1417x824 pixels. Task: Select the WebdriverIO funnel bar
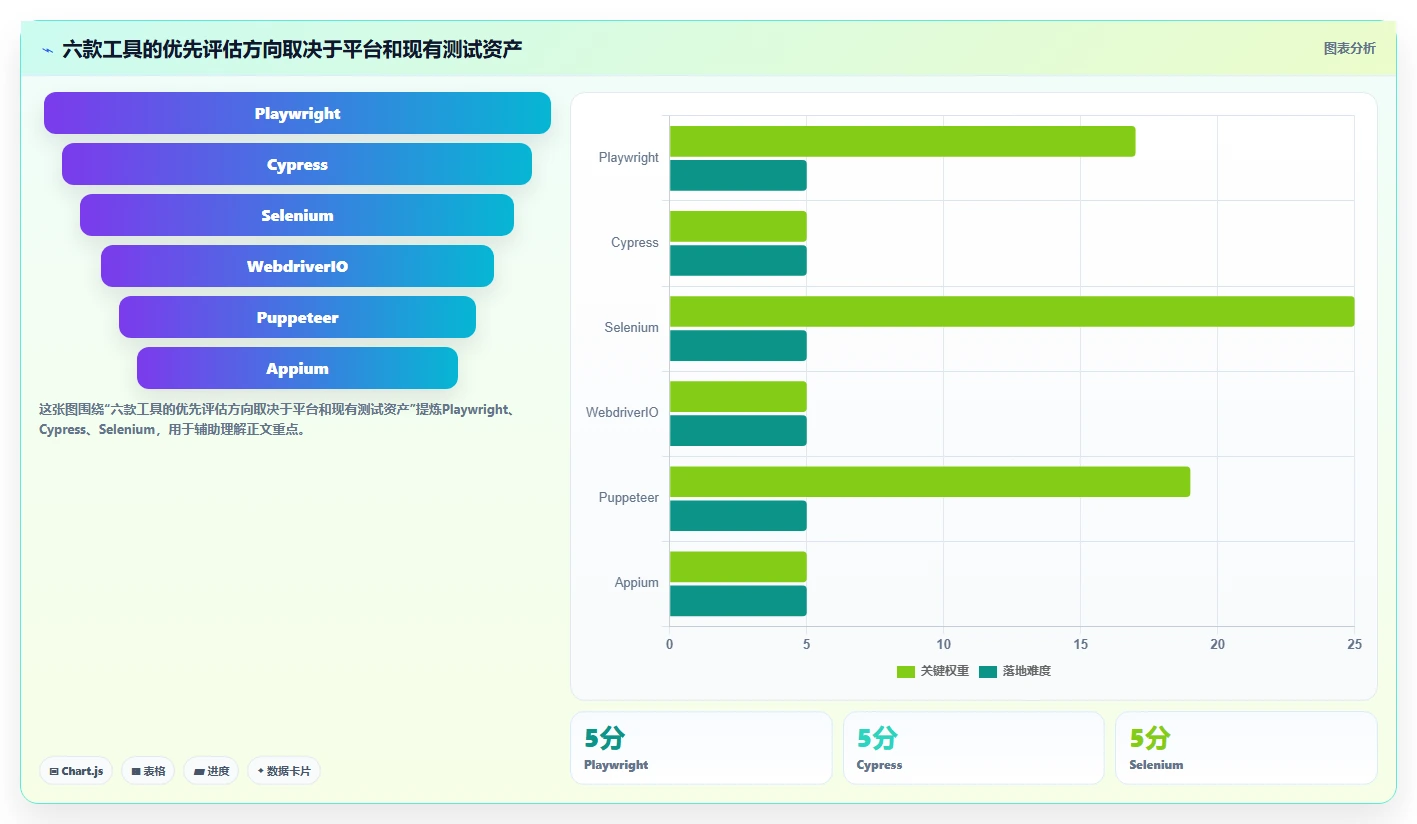tap(297, 266)
